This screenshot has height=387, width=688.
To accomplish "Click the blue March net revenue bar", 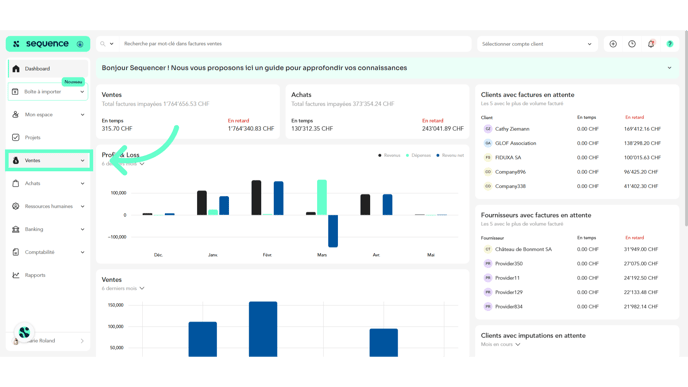I will click(x=333, y=231).
